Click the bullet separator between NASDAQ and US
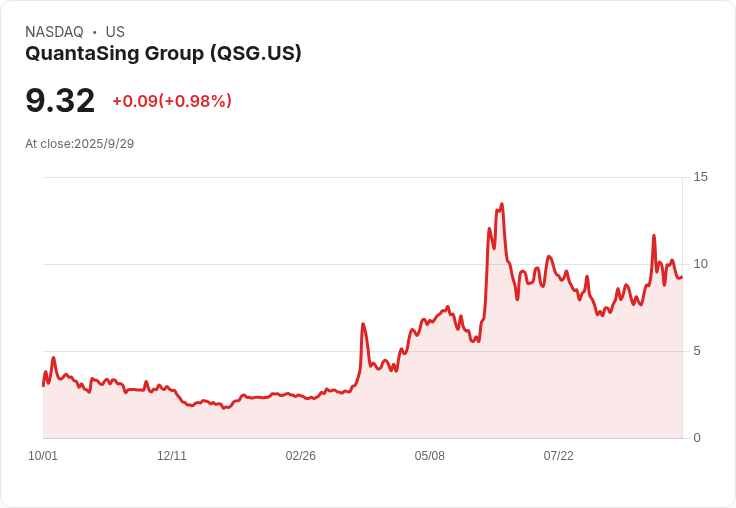The image size is (736, 508). coord(94,32)
